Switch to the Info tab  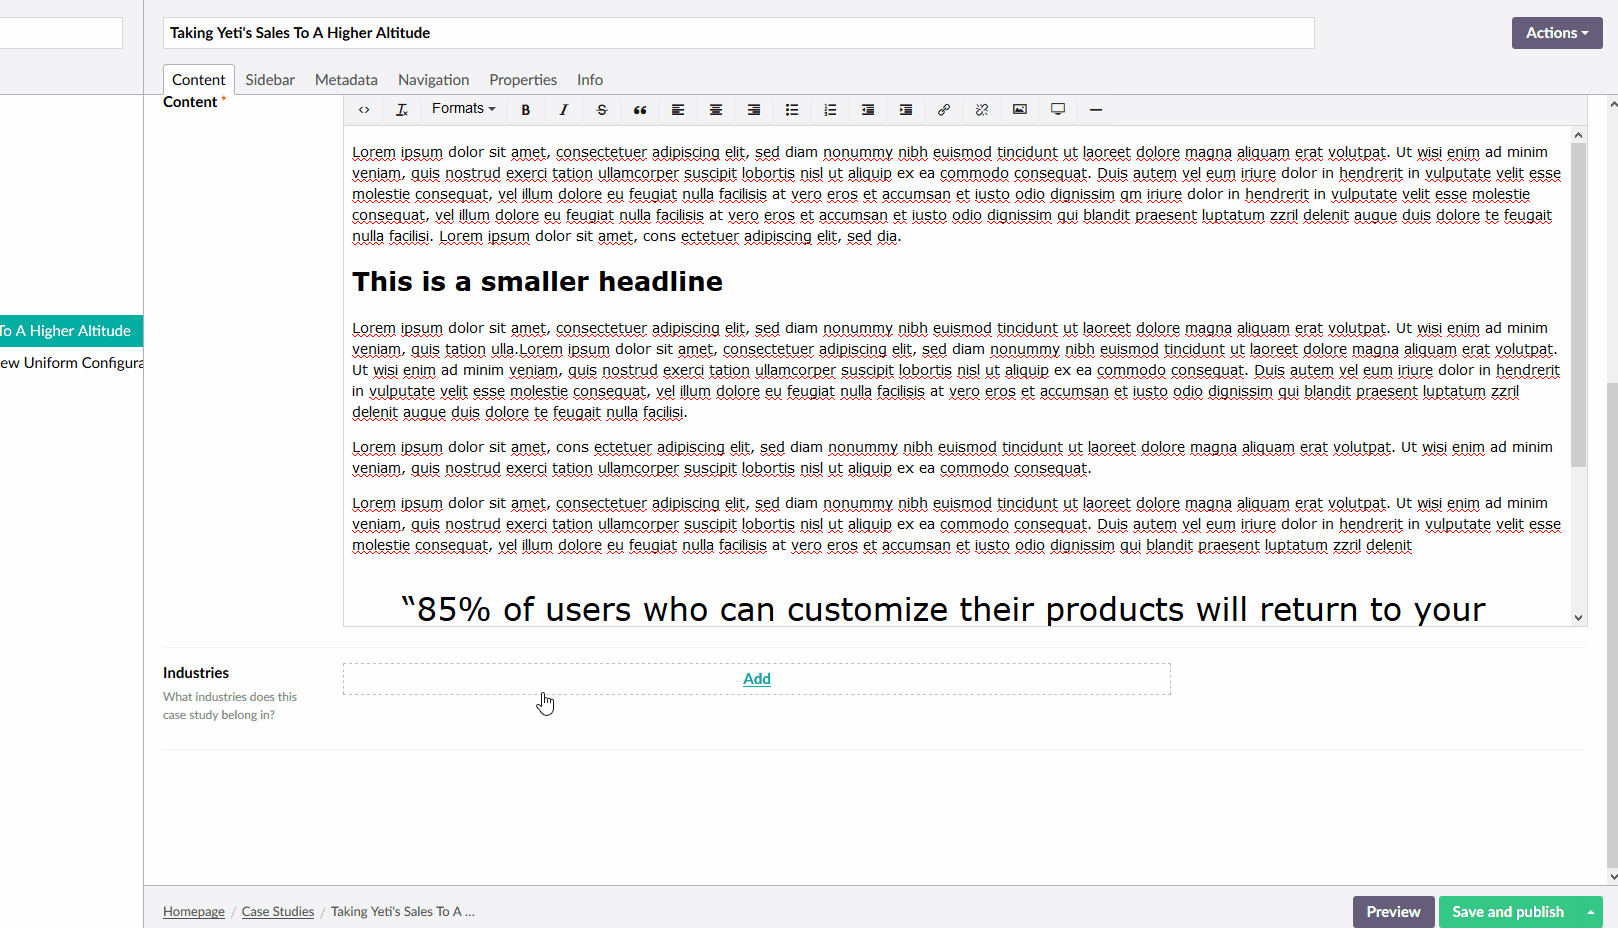click(x=590, y=80)
